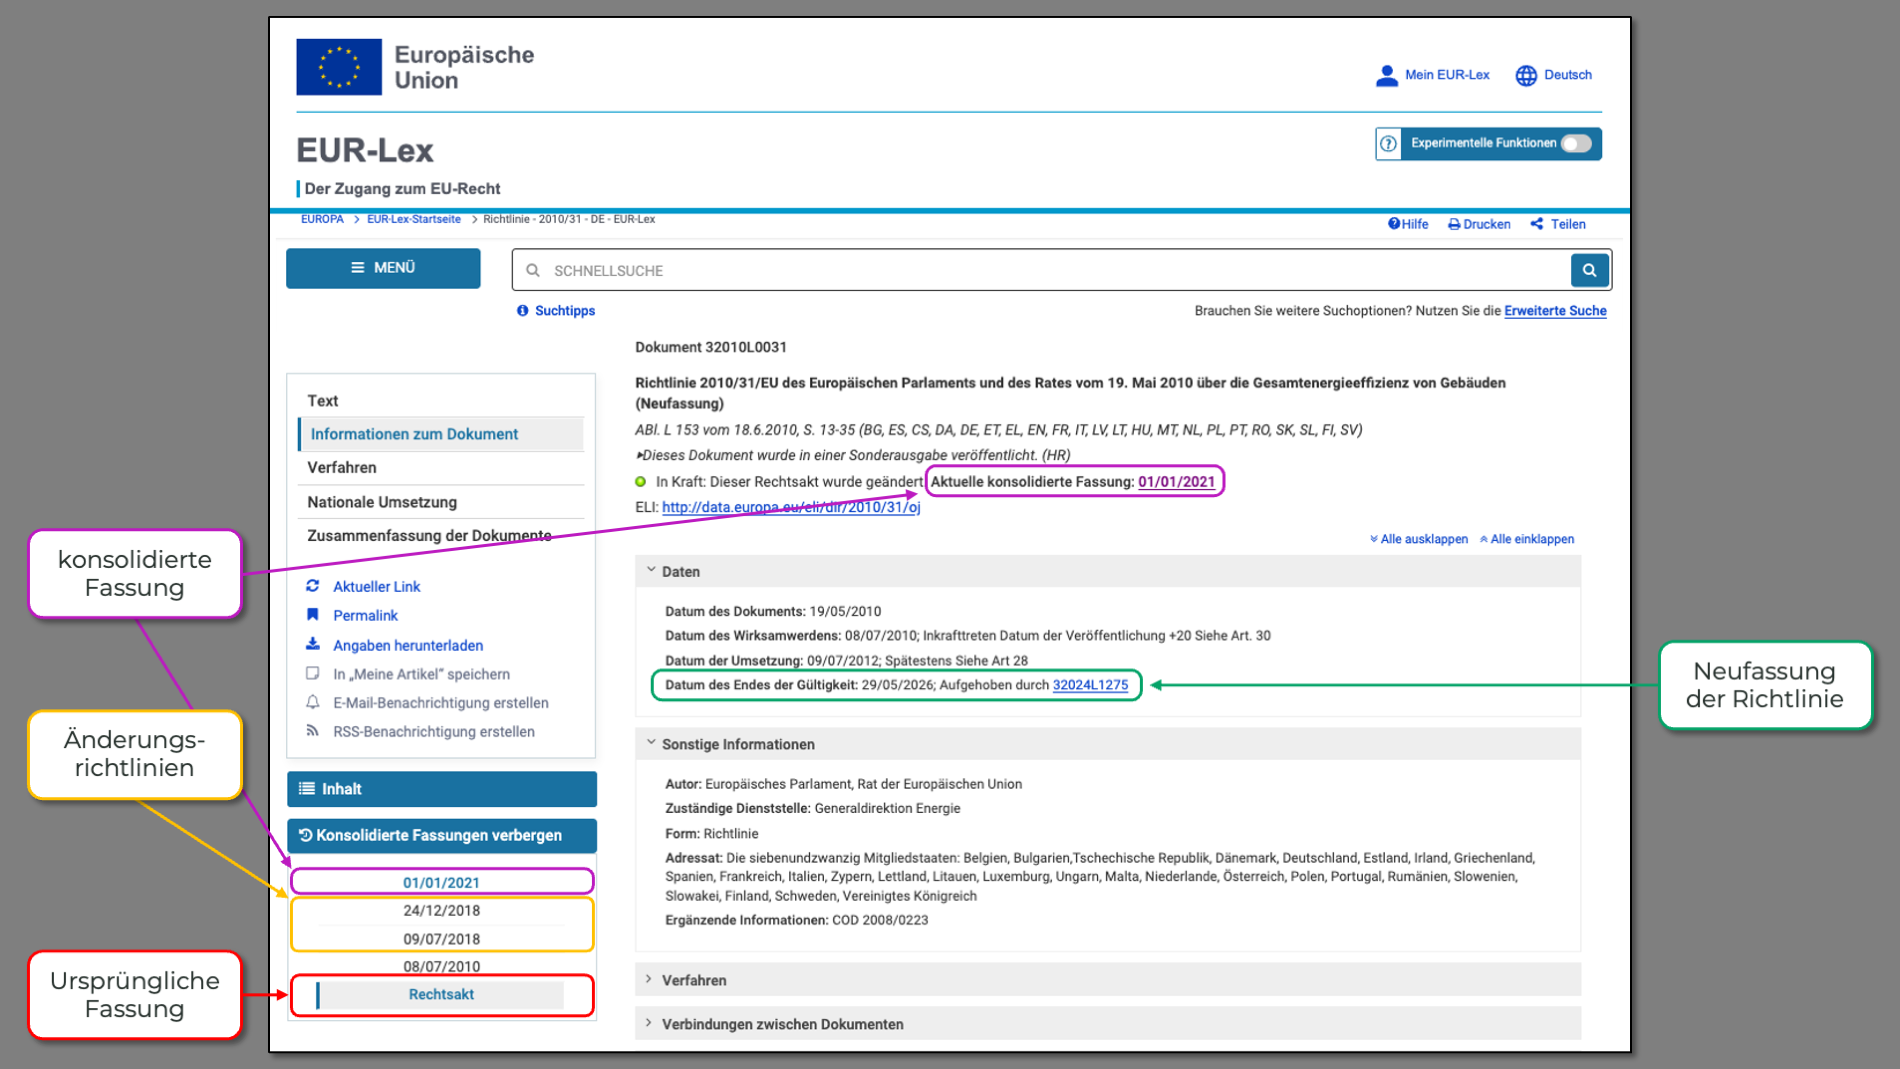Click the Hilfe help icon

pos(1394,224)
